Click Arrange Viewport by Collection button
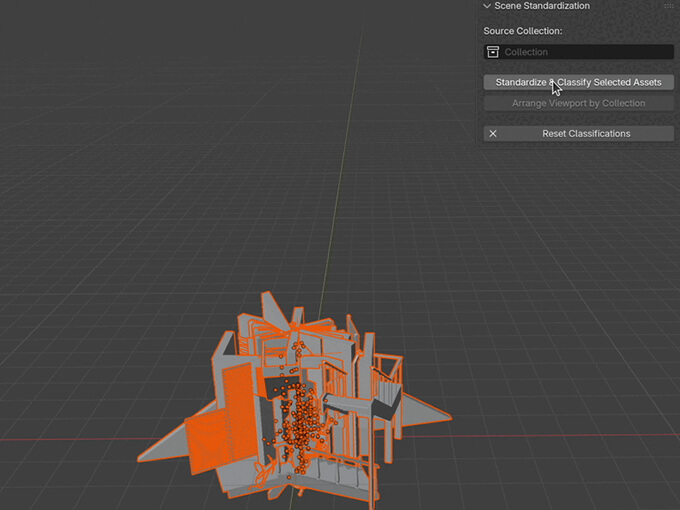The width and height of the screenshot is (680, 510). (578, 103)
